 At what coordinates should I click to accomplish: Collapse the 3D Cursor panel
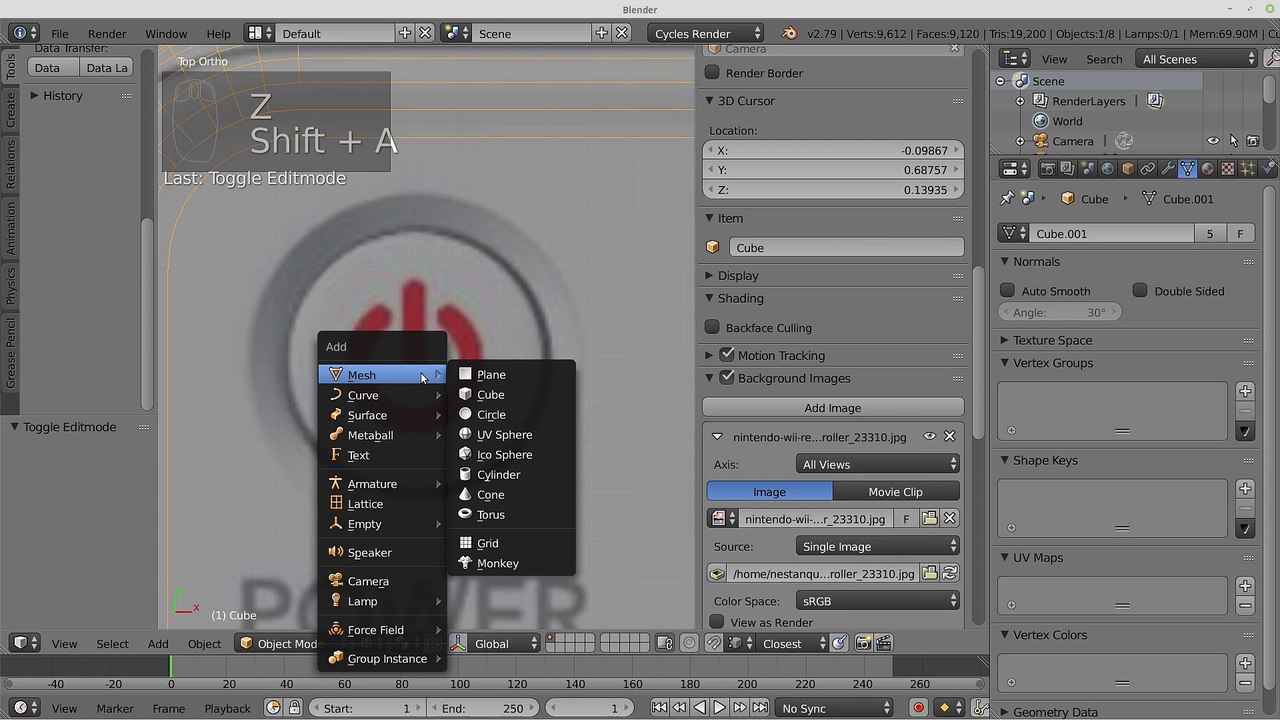(x=710, y=100)
